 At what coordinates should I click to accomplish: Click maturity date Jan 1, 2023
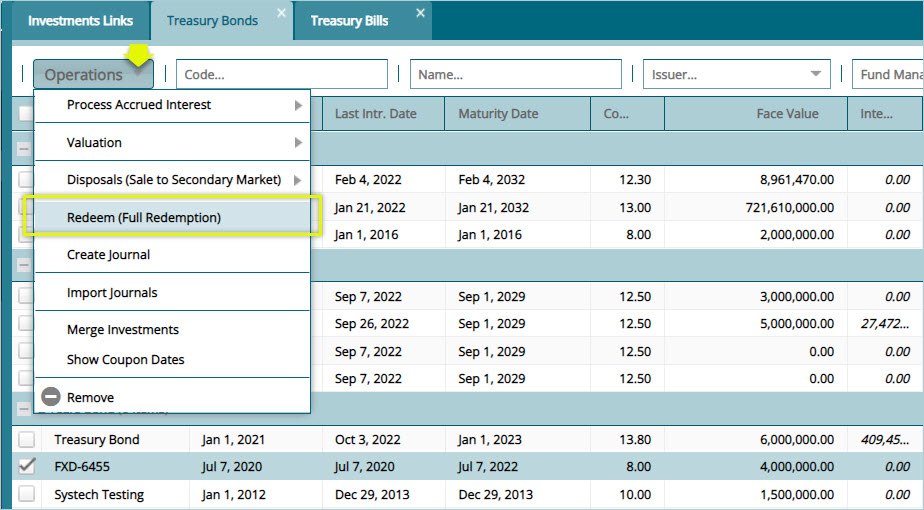click(x=490, y=440)
